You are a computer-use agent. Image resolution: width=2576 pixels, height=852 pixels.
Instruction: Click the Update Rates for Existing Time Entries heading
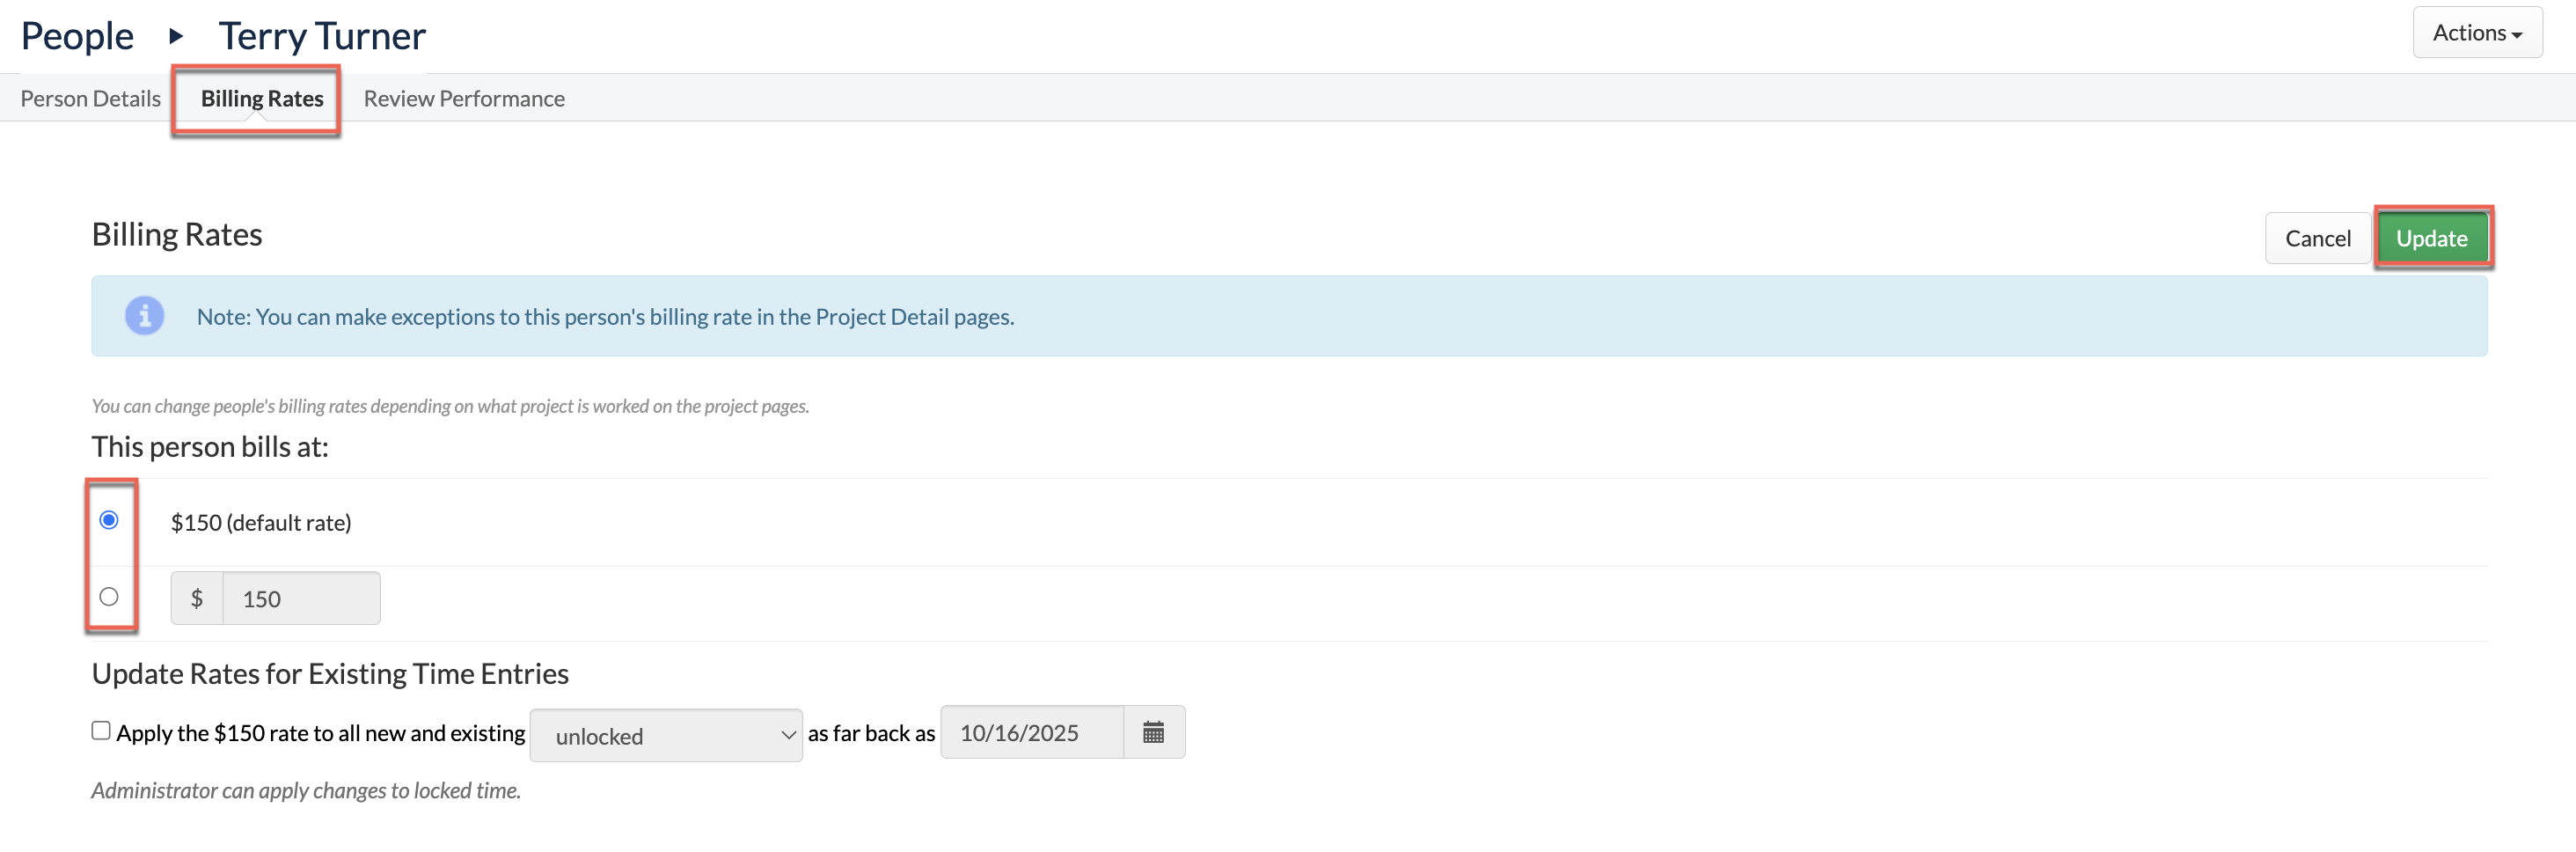tap(330, 673)
